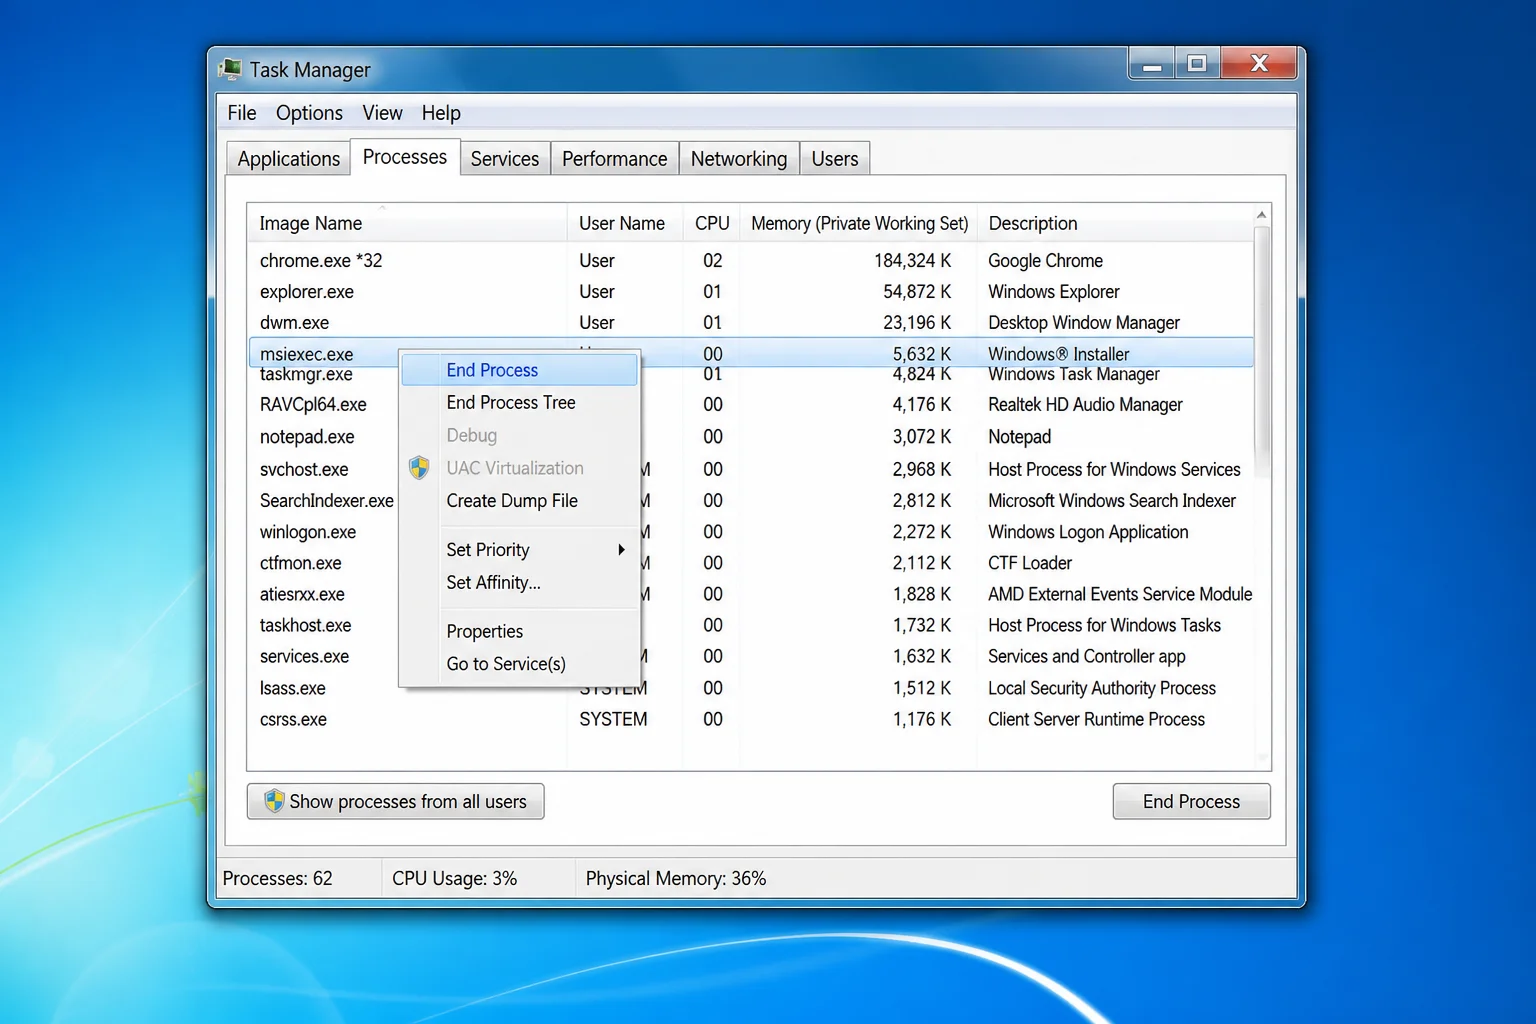Close the Task Manager window
The height and width of the screenshot is (1024, 1536).
[1259, 64]
